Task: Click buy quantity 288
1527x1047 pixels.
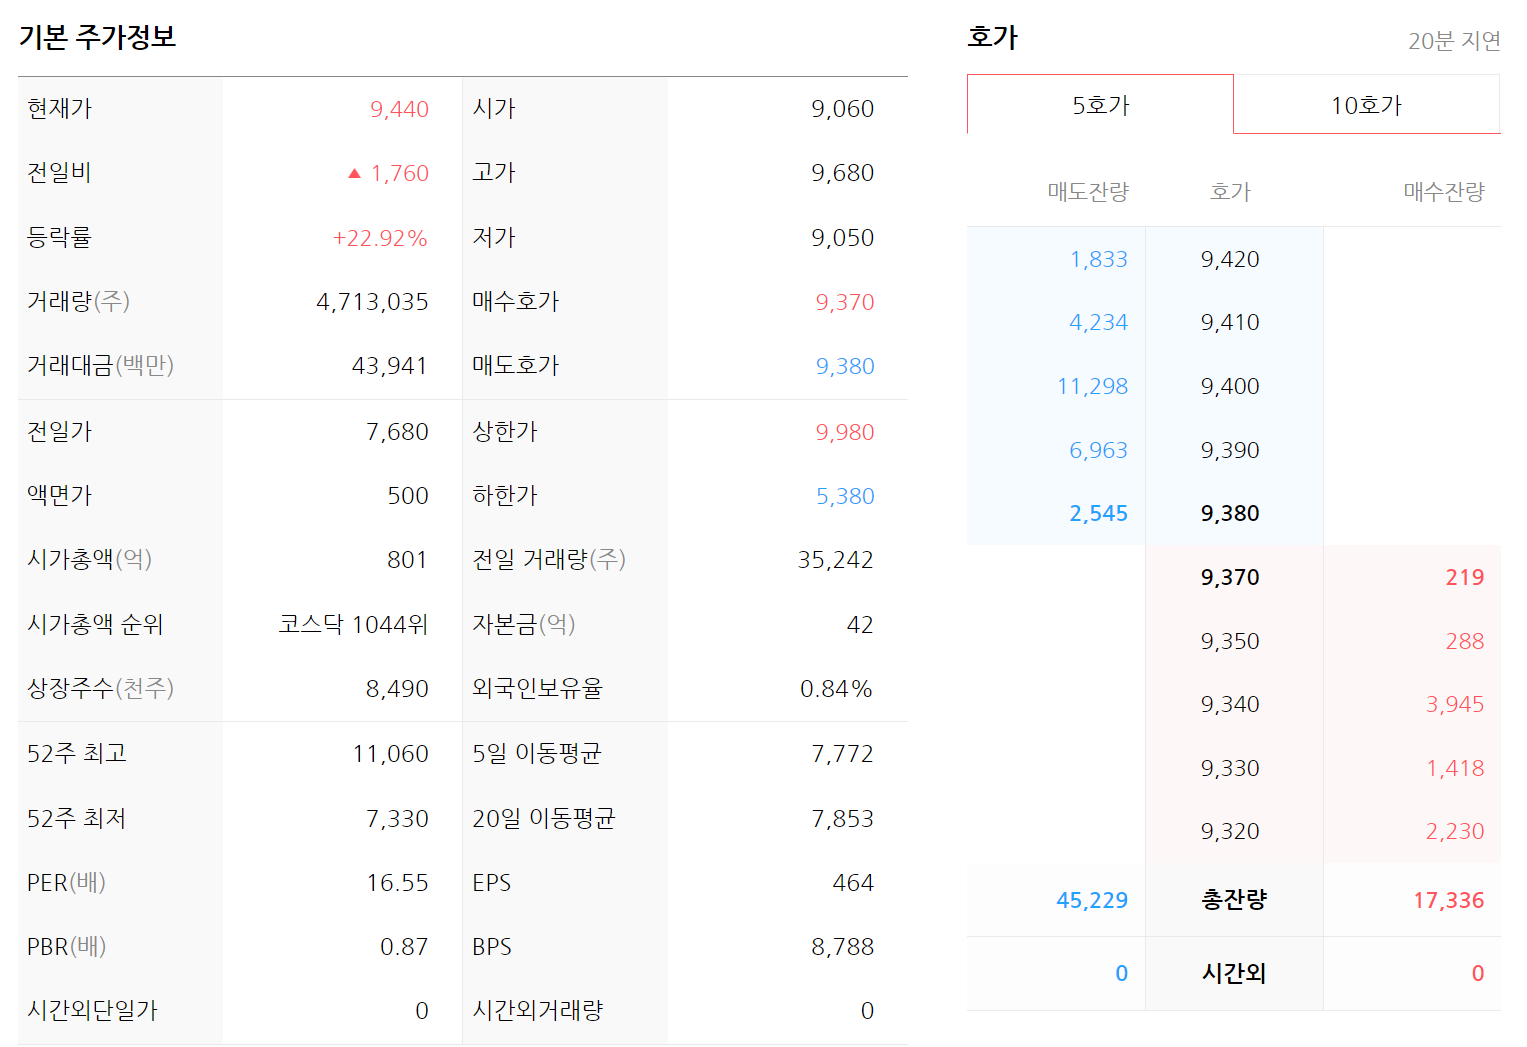Action: (1465, 642)
